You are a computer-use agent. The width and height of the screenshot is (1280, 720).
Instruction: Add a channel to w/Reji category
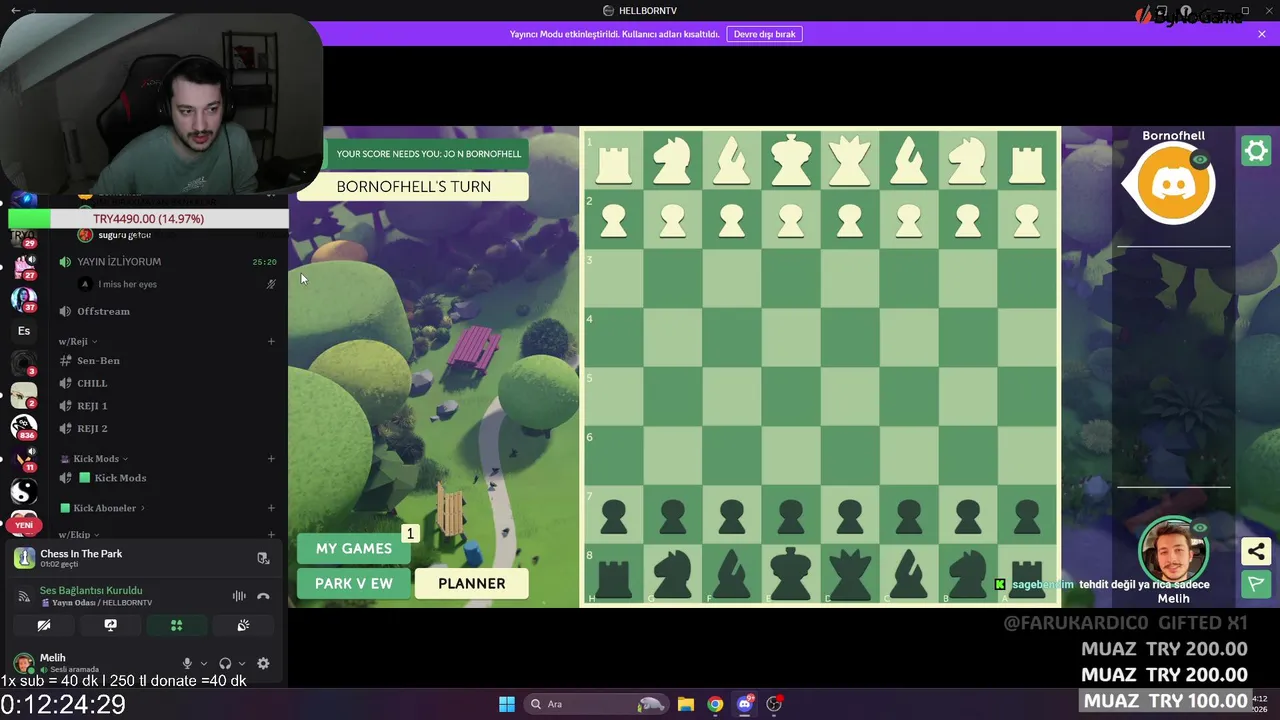(x=271, y=341)
